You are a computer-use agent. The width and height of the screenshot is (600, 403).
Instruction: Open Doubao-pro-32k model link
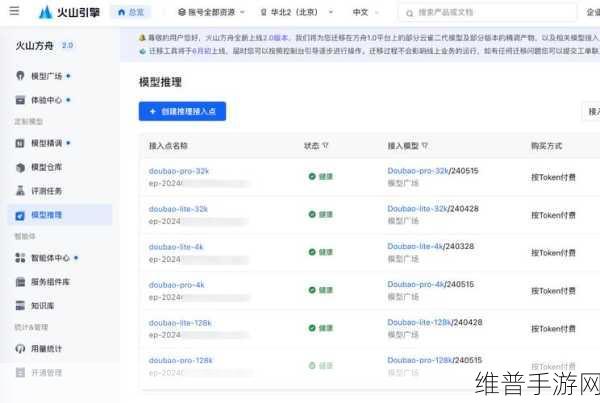(x=417, y=170)
